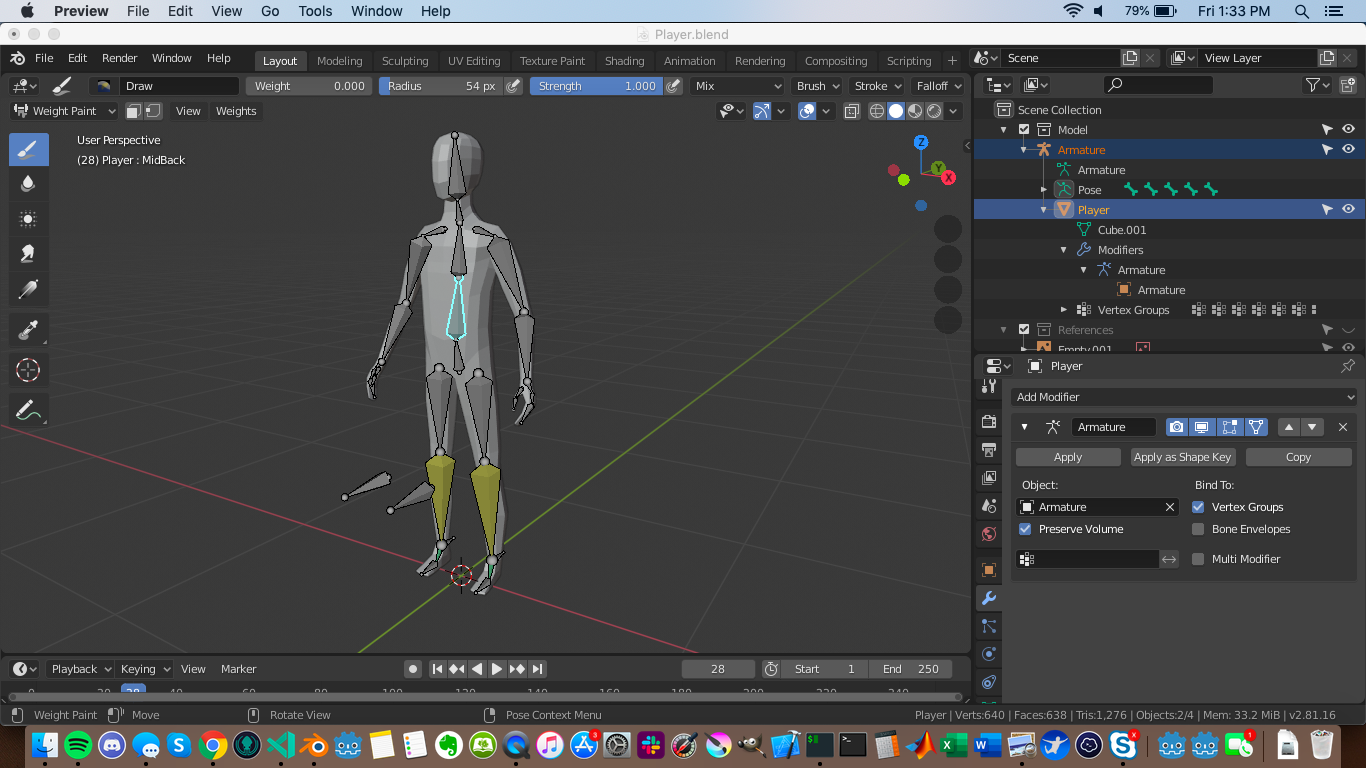Open the Scene properties tab

click(989, 505)
